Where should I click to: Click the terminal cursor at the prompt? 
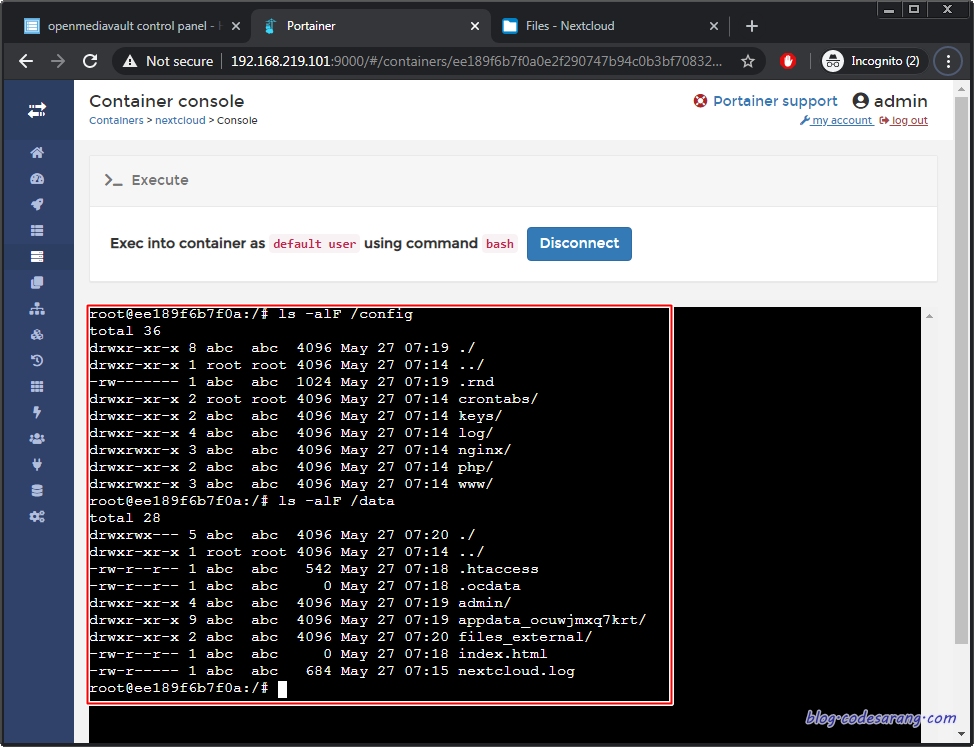tap(282, 689)
